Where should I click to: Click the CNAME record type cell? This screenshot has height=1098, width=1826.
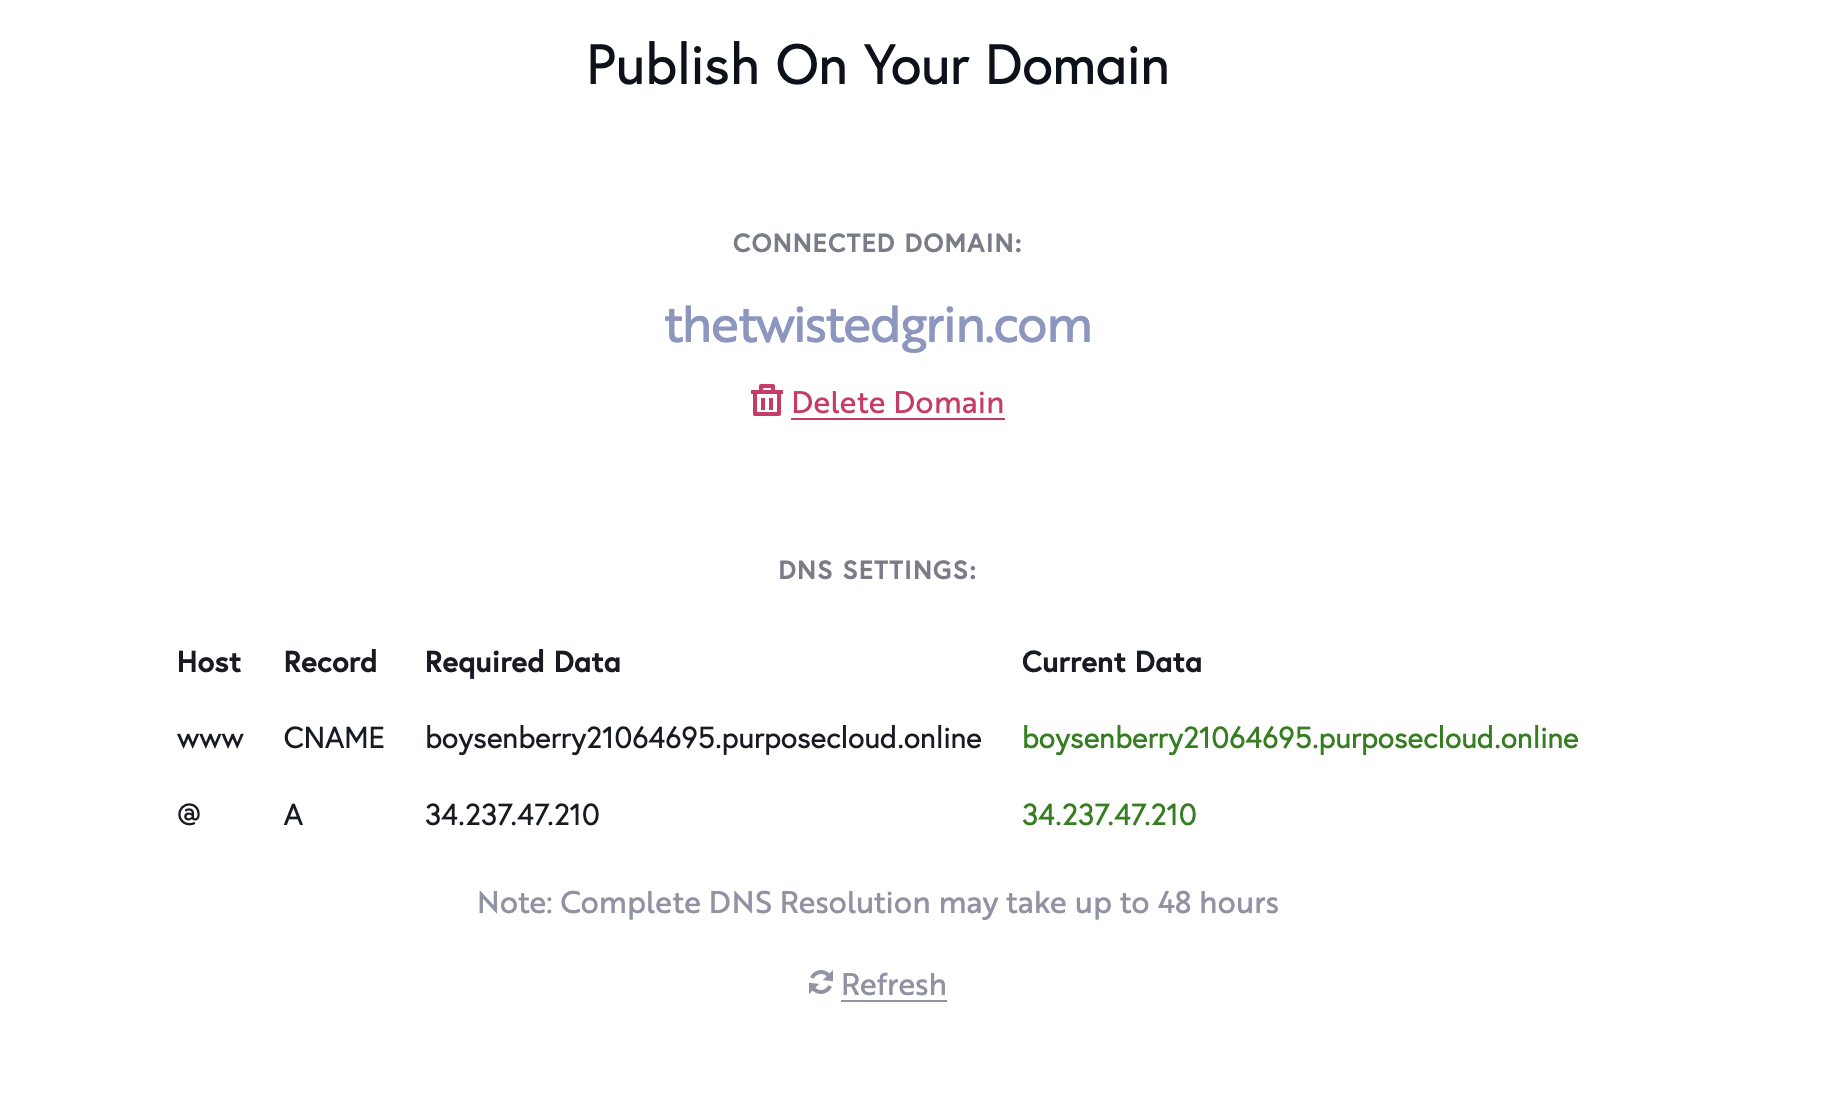(x=334, y=738)
